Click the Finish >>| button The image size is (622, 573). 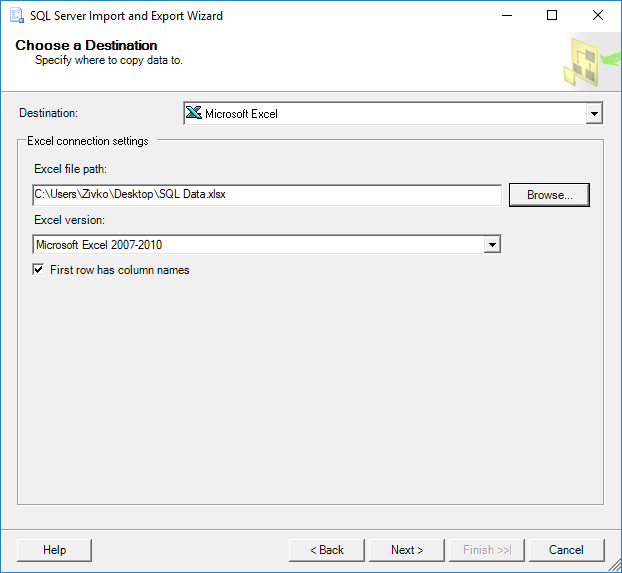(487, 550)
